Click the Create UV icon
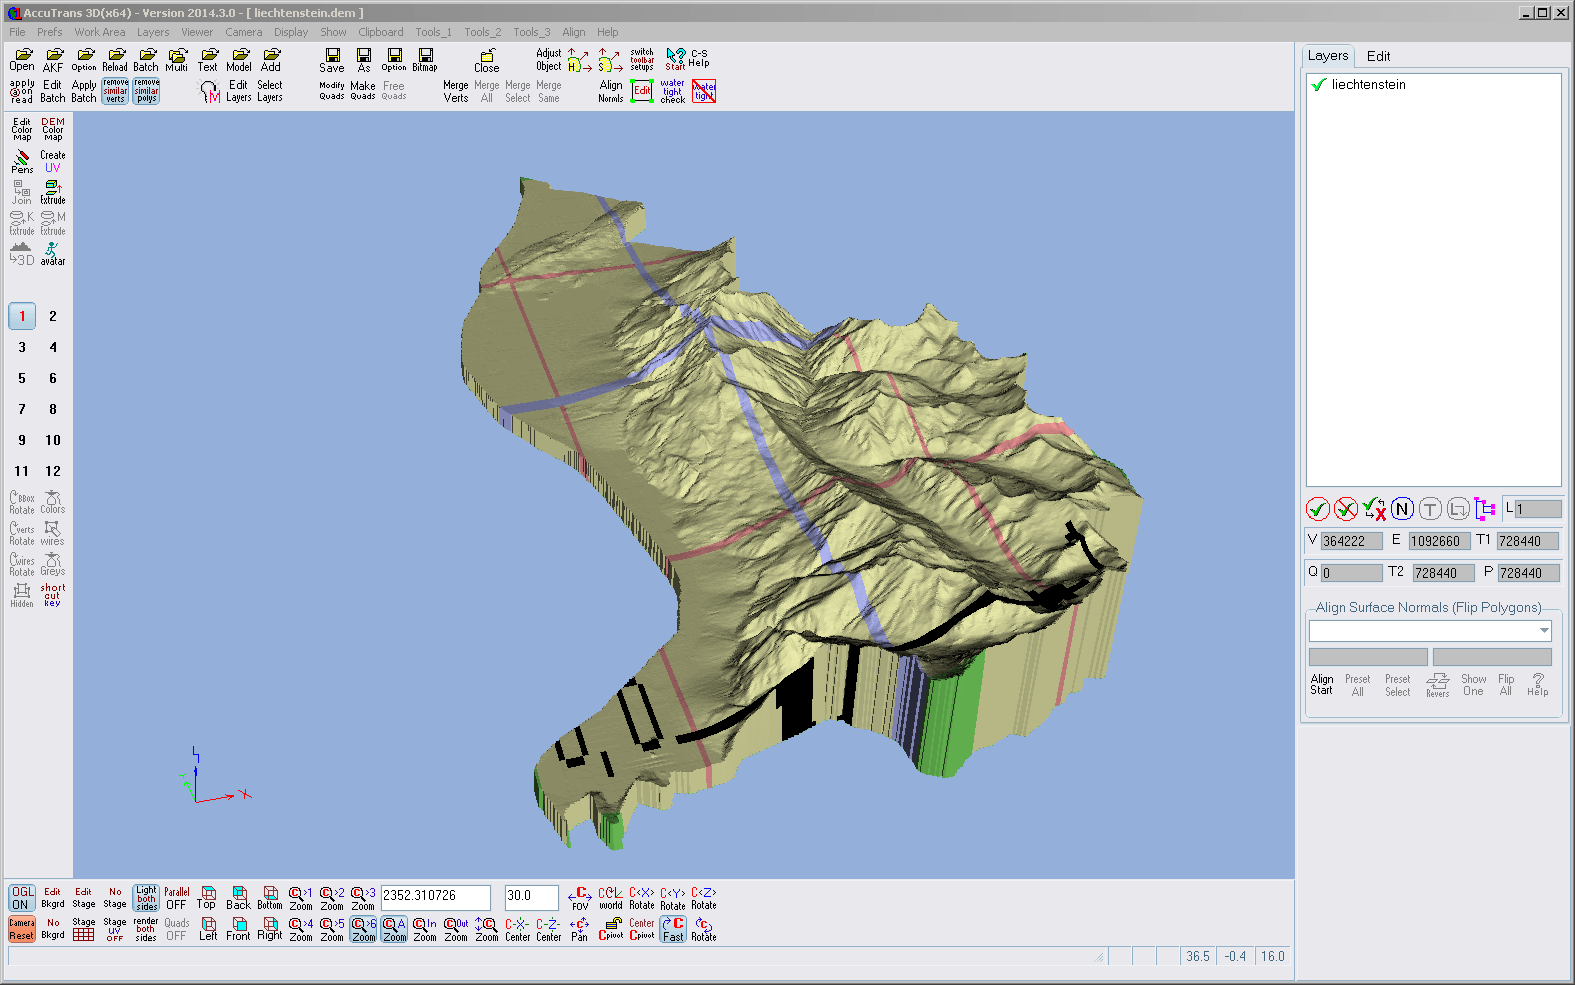The width and height of the screenshot is (1575, 985). tap(53, 161)
